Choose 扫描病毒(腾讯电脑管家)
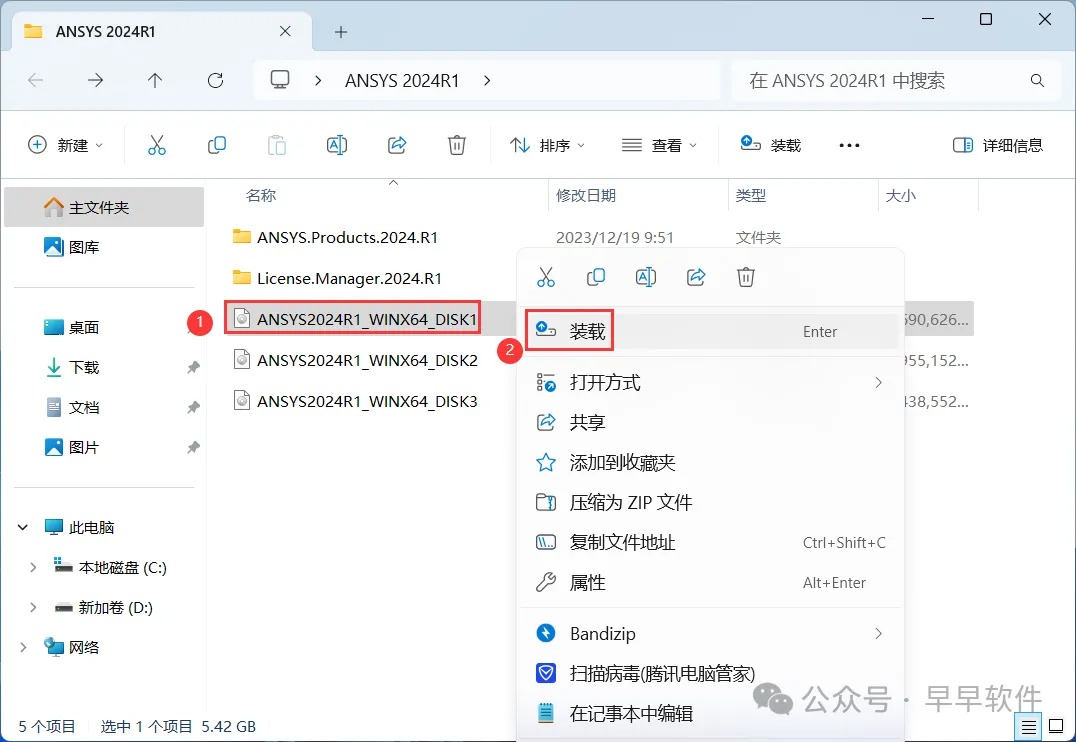 pos(711,673)
